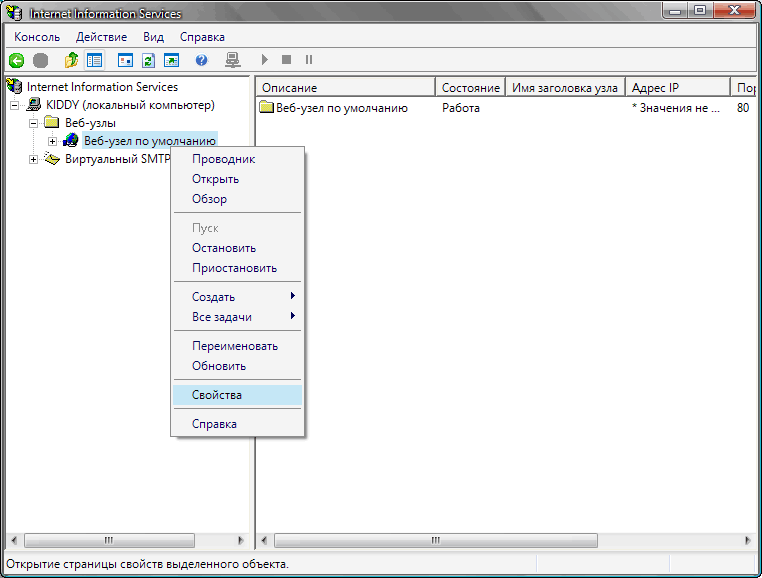The height and width of the screenshot is (578, 762).
Task: Select Виртуальный SMTP tree label
Action: point(118,158)
